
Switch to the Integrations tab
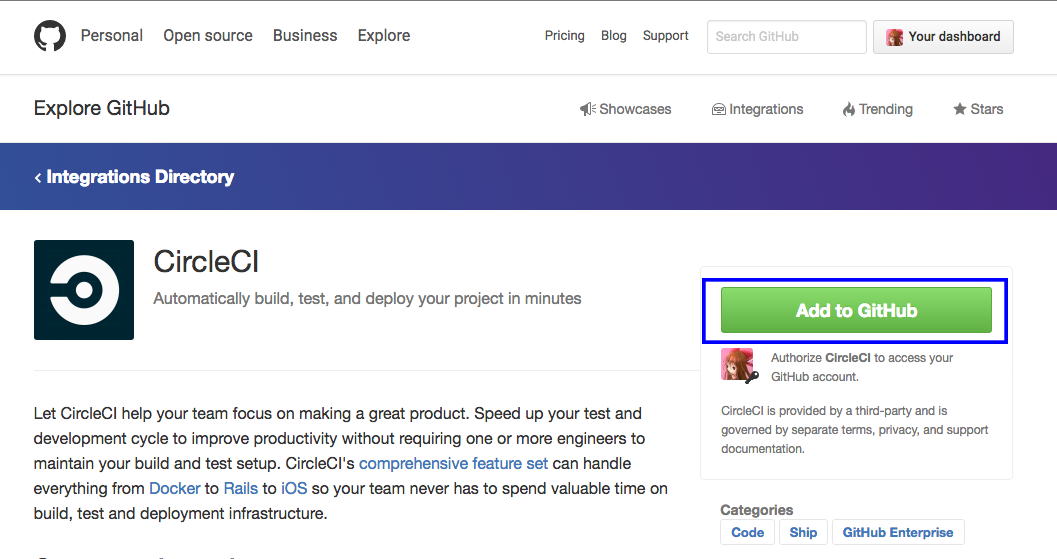(x=758, y=109)
